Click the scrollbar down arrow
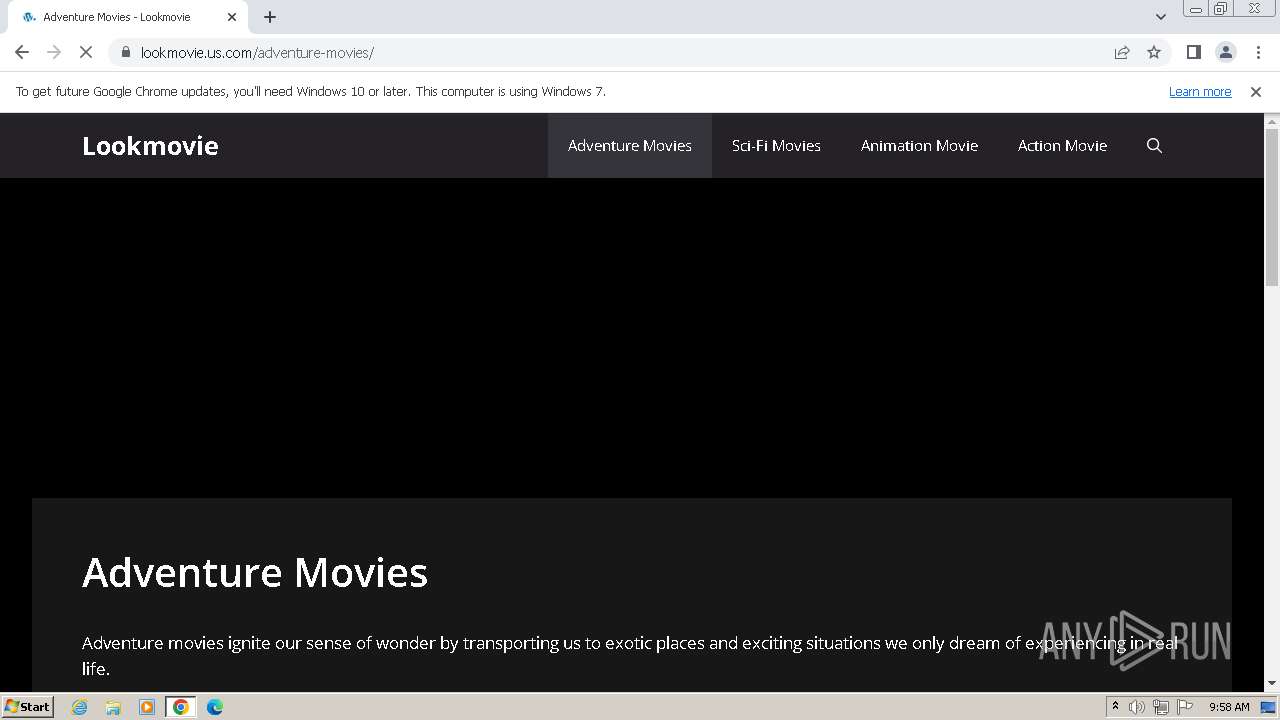The height and width of the screenshot is (720, 1280). pos(1272,683)
